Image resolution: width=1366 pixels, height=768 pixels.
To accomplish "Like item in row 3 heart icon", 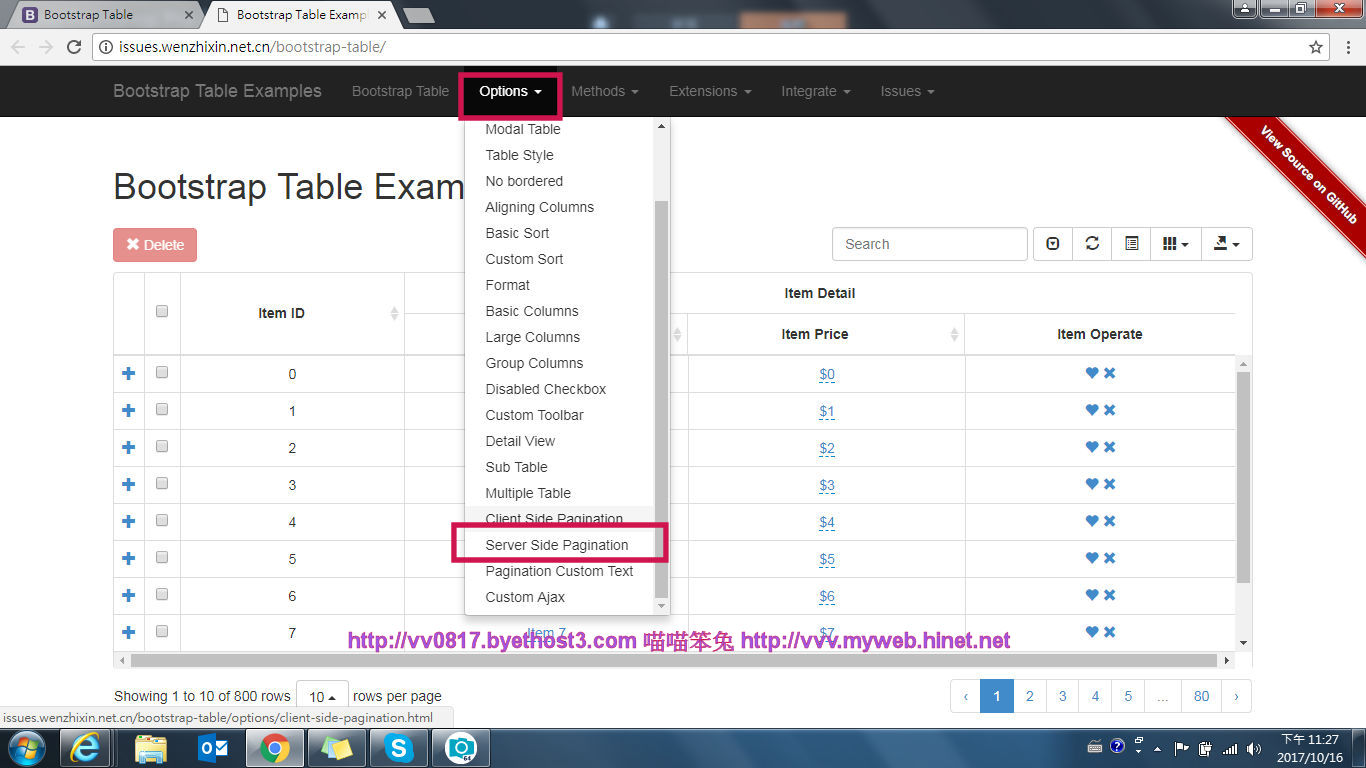I will (1092, 484).
